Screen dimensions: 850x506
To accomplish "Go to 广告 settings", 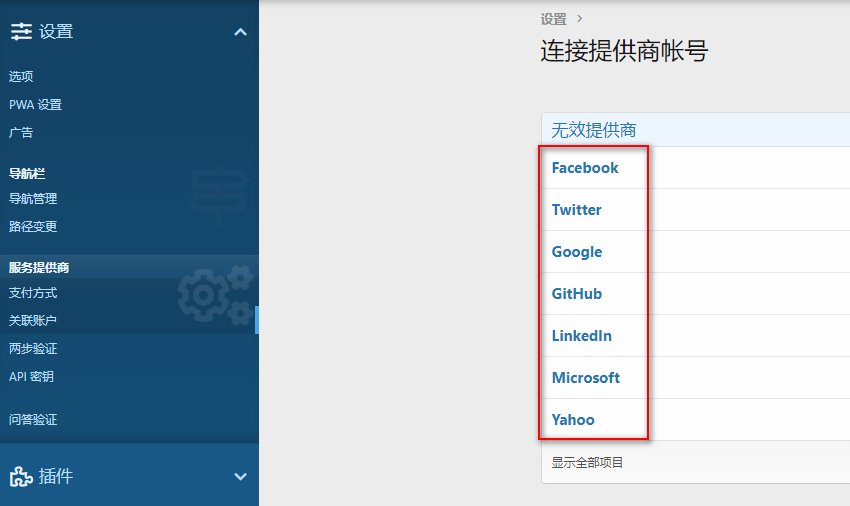I will pyautogui.click(x=21, y=132).
